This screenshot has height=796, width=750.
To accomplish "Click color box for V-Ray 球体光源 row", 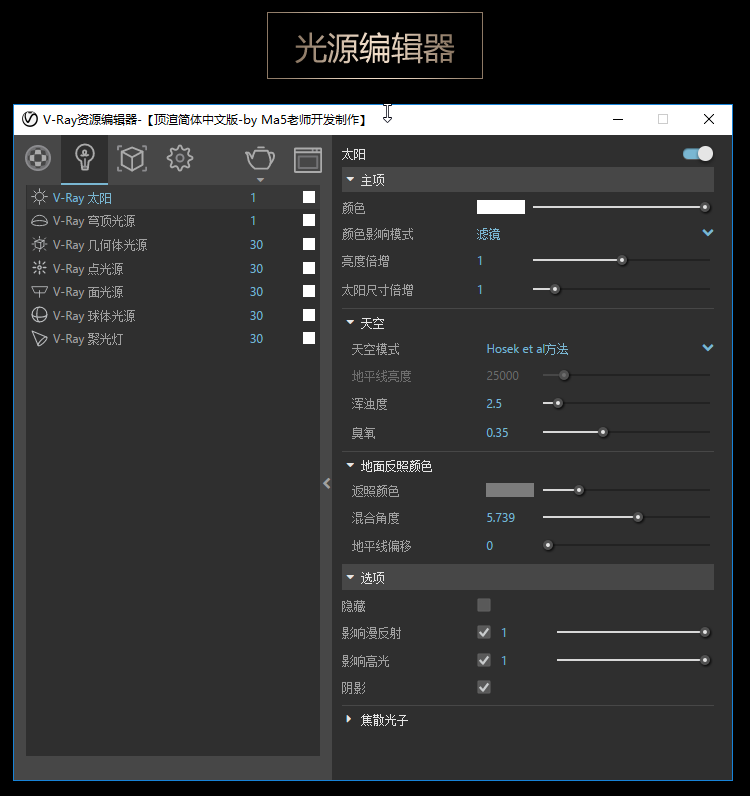I will pos(309,315).
